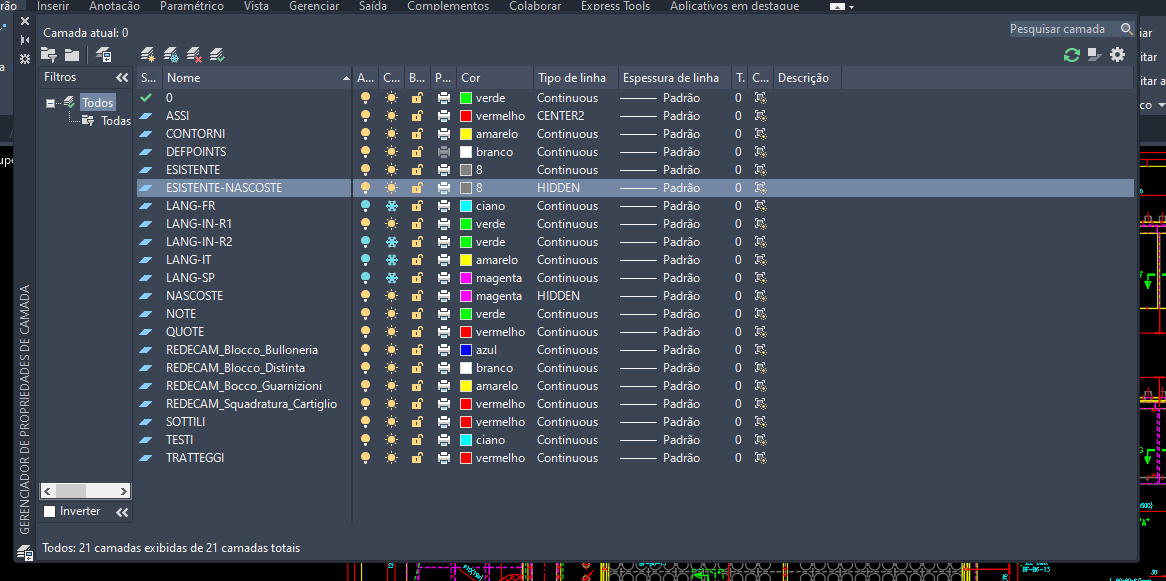Thaw the LANG-FR layer snowflake icon
The width and height of the screenshot is (1166, 581).
391,206
